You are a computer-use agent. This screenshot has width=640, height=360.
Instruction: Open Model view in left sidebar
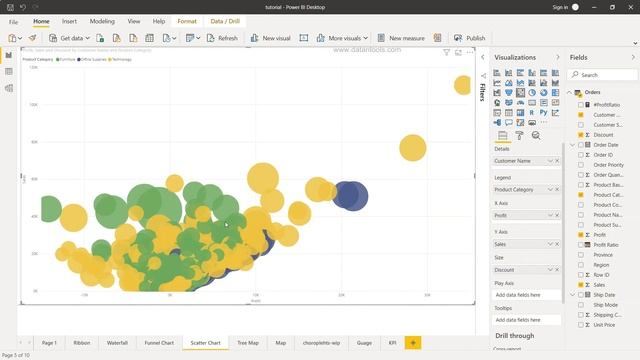click(9, 88)
